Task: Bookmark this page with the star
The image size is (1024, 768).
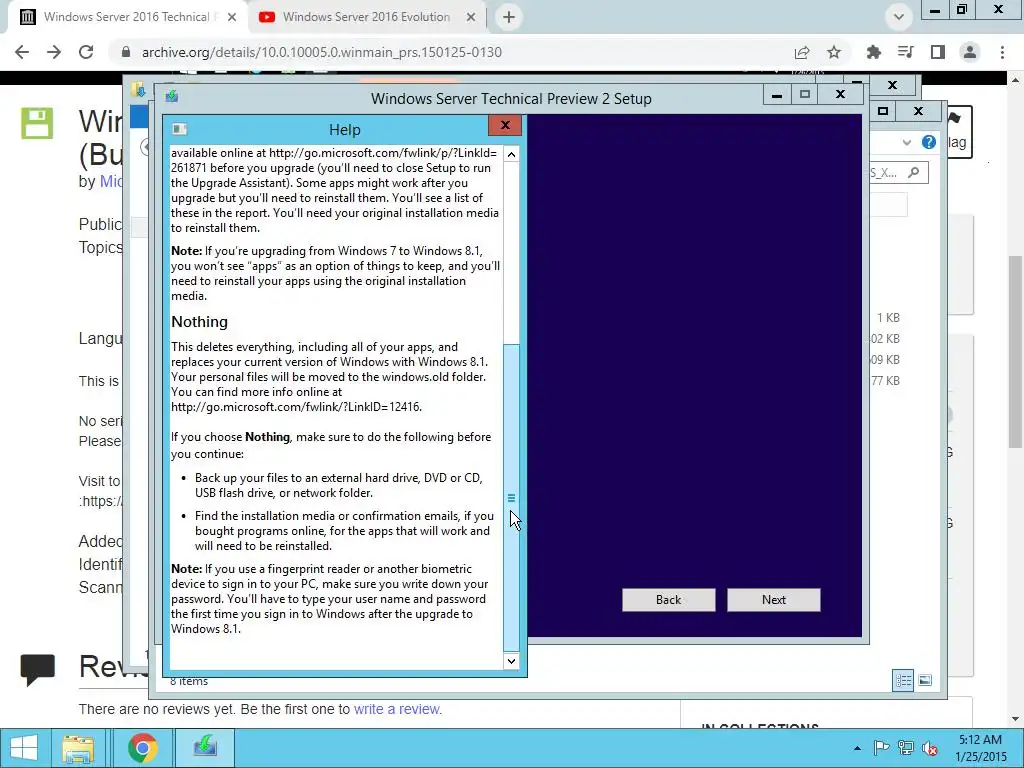Action: pos(834,52)
